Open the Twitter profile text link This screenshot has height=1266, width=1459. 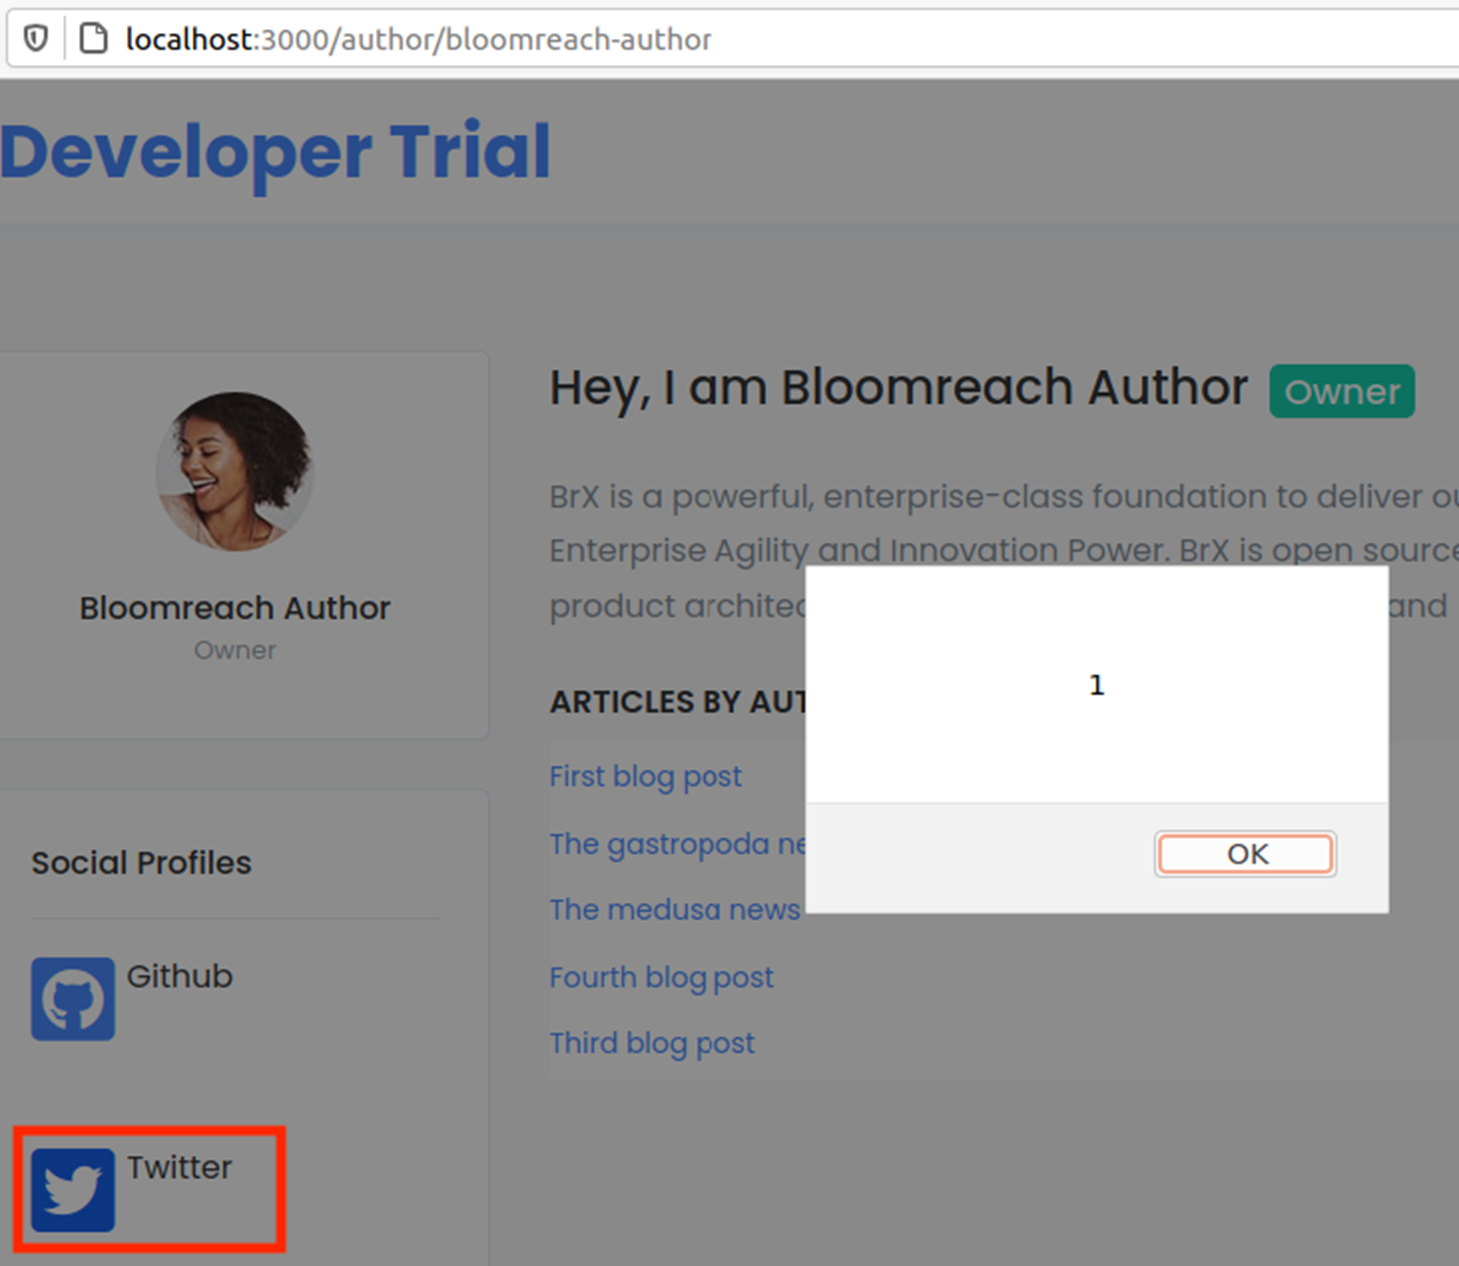pyautogui.click(x=179, y=1167)
